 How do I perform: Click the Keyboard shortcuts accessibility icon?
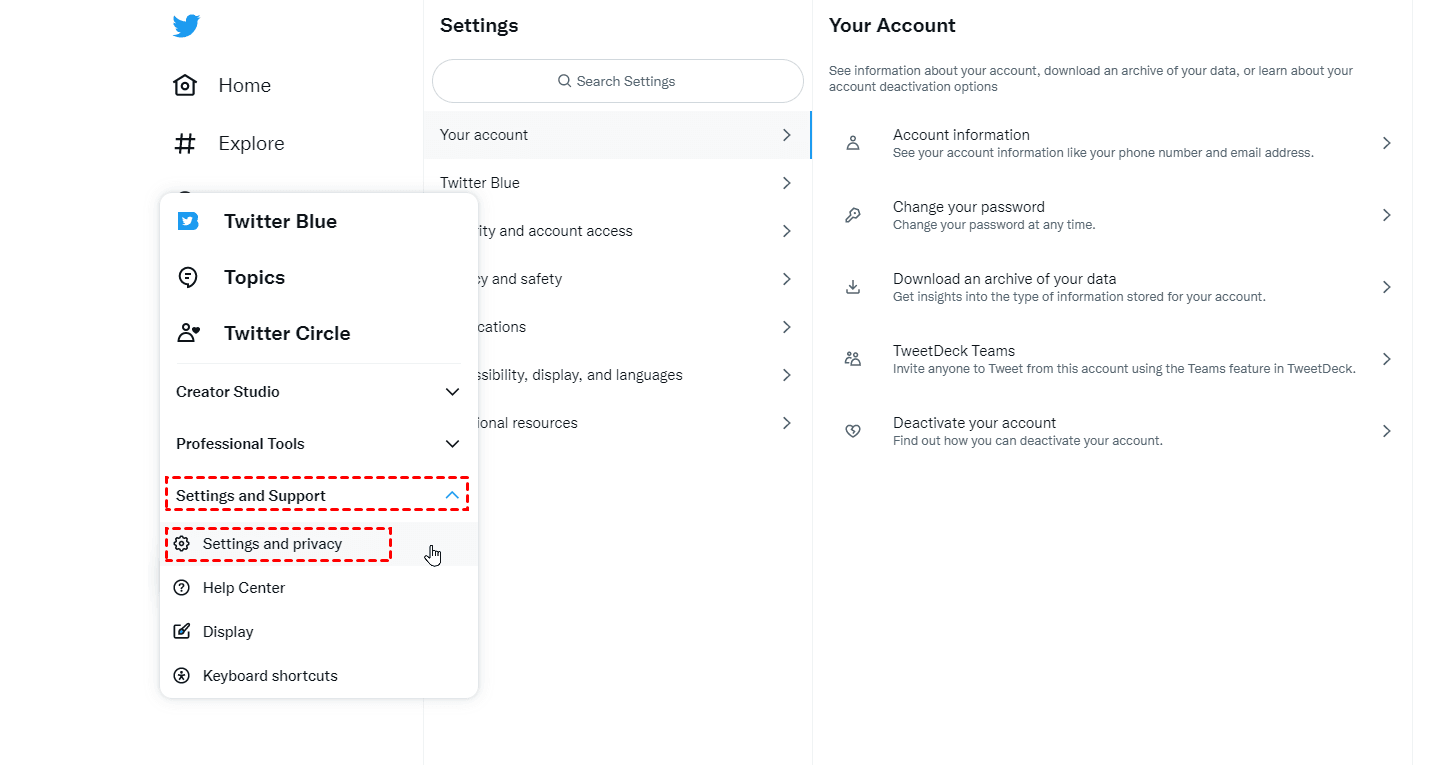tap(182, 676)
